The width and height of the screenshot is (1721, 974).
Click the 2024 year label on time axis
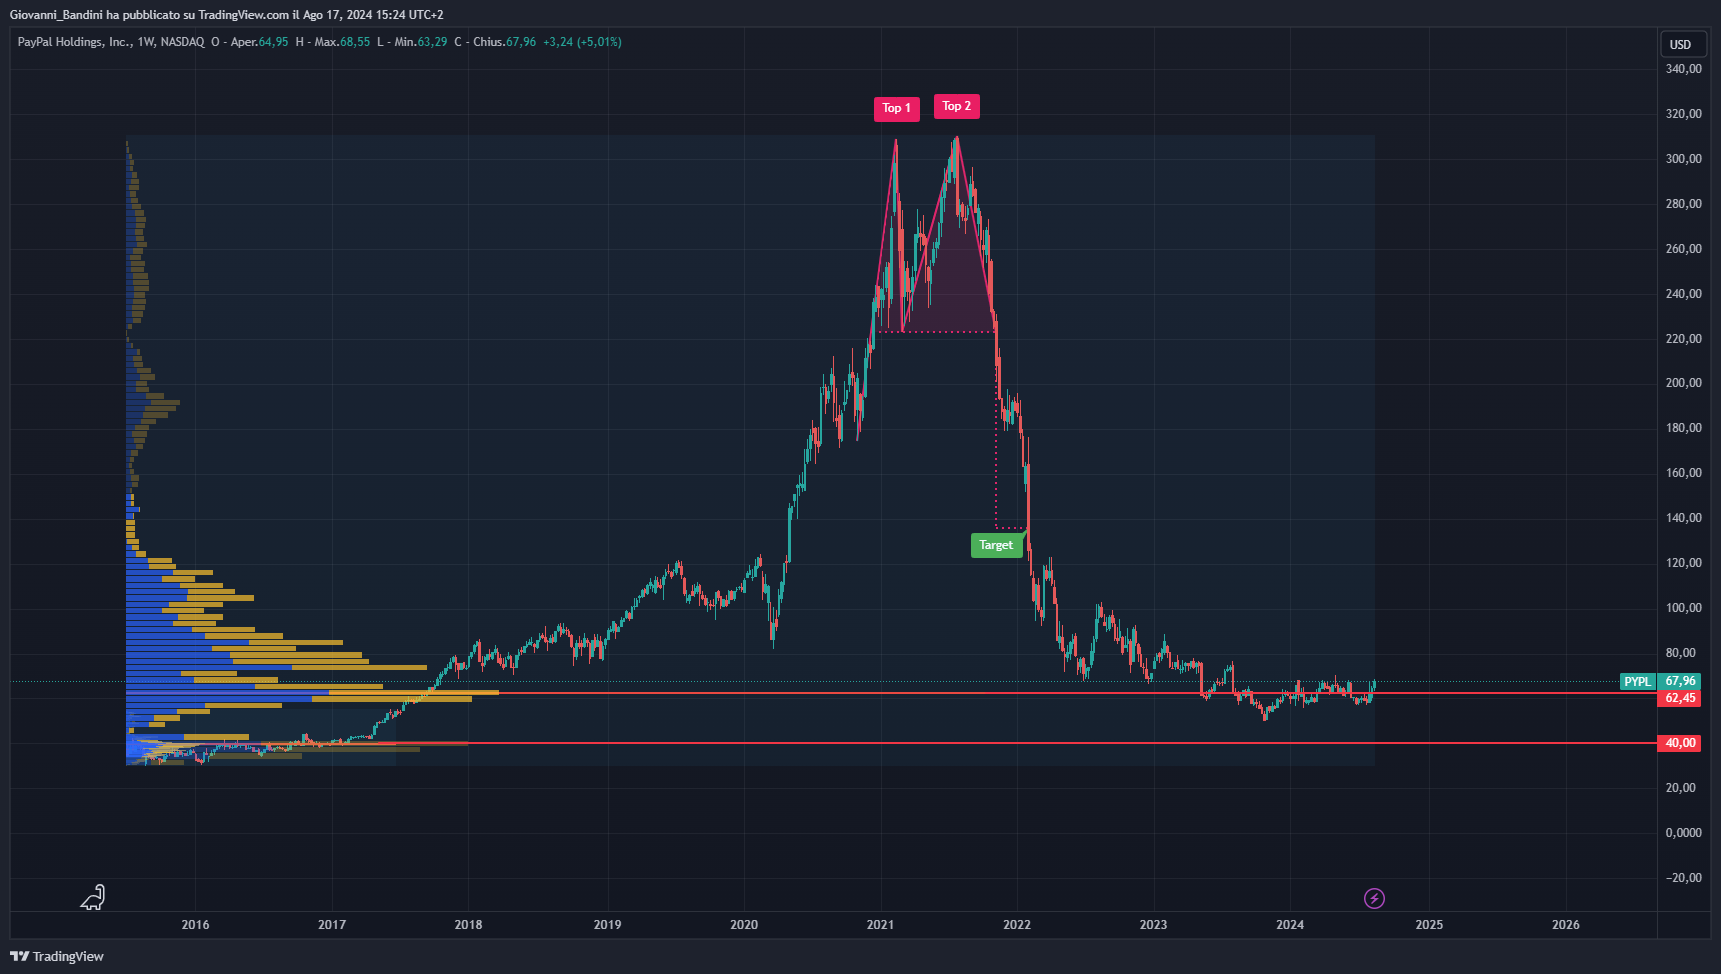point(1290,924)
